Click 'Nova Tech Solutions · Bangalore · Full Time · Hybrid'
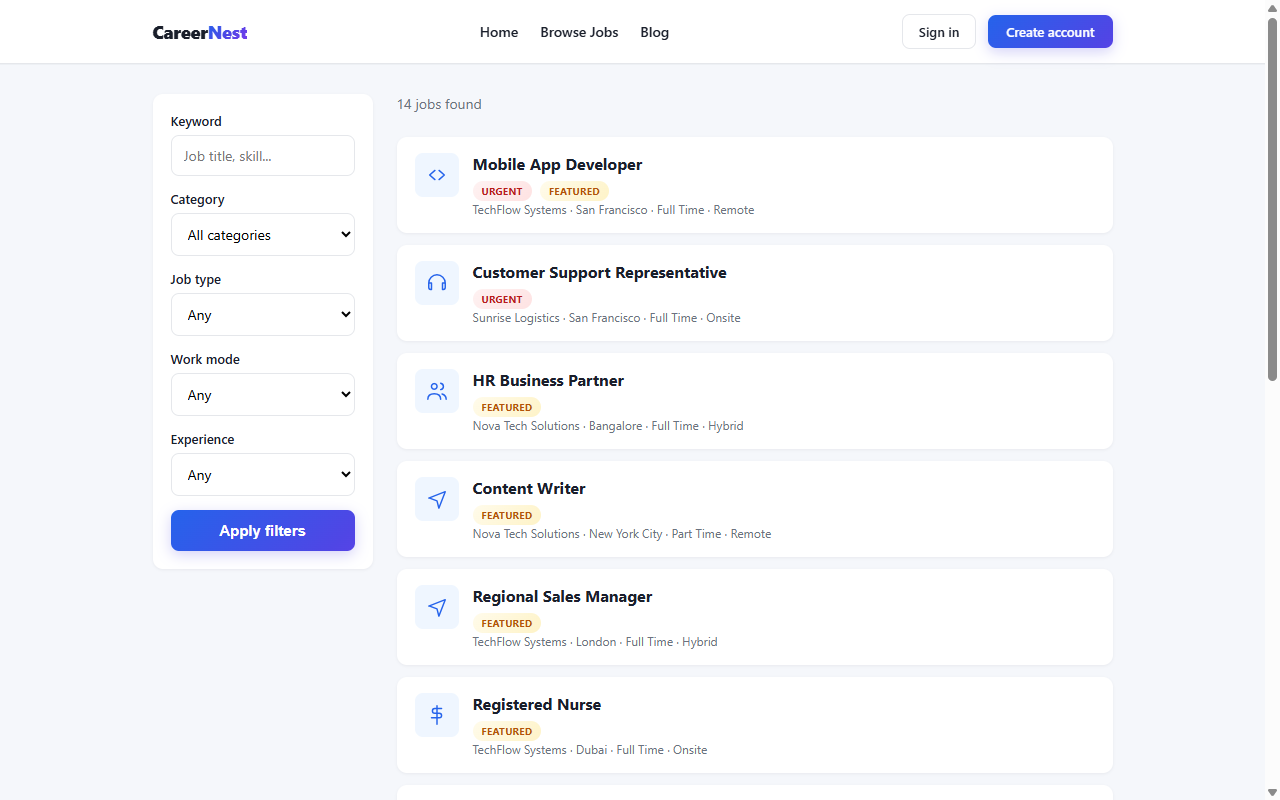This screenshot has height=800, width=1280. tap(608, 426)
